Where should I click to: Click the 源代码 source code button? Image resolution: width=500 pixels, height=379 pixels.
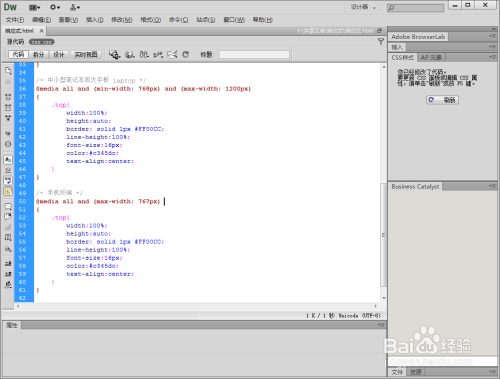tap(15, 42)
